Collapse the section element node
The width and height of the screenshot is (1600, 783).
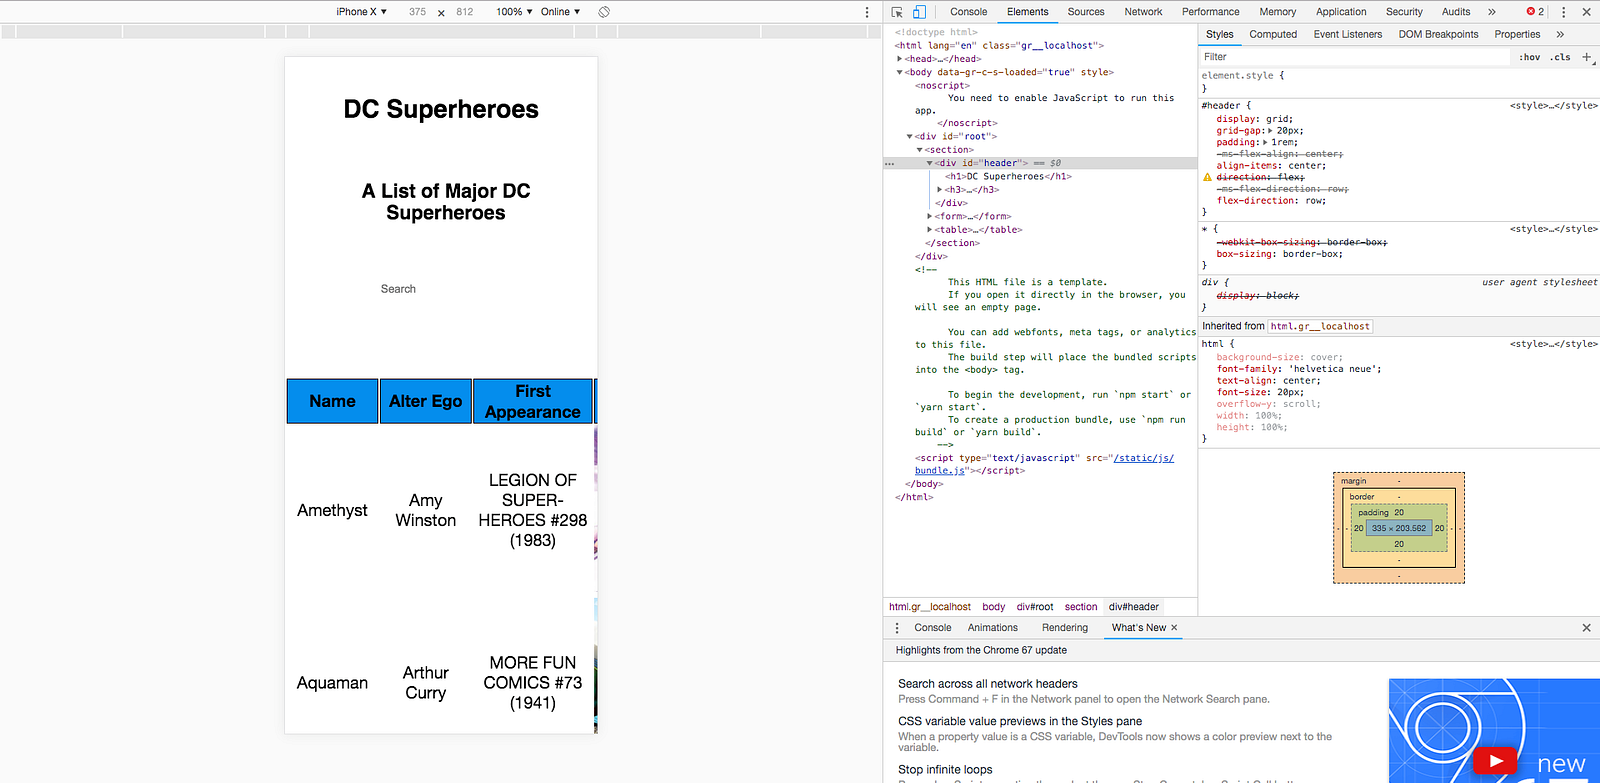point(920,150)
